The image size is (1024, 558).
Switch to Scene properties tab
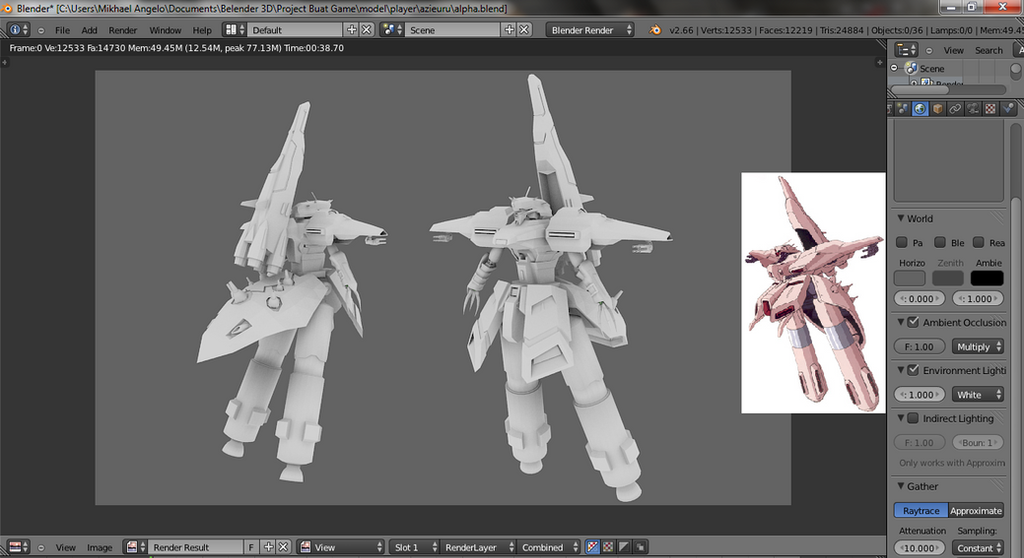[903, 108]
